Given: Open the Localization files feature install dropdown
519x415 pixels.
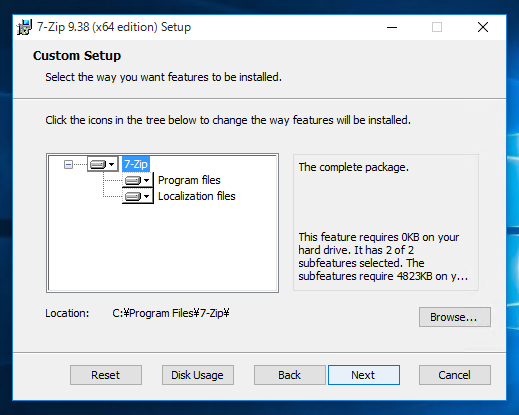Looking at the screenshot, I should 138,196.
